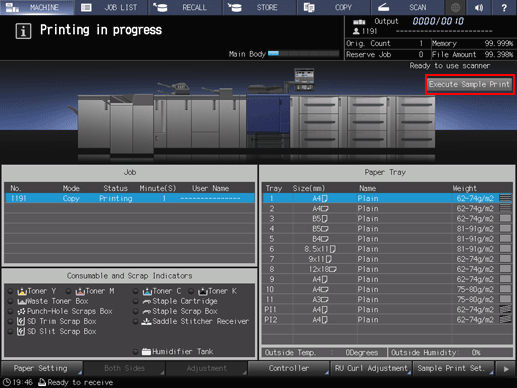The height and width of the screenshot is (388, 517).
Task: Click the Toner Y indicator icon
Action: (x=22, y=291)
